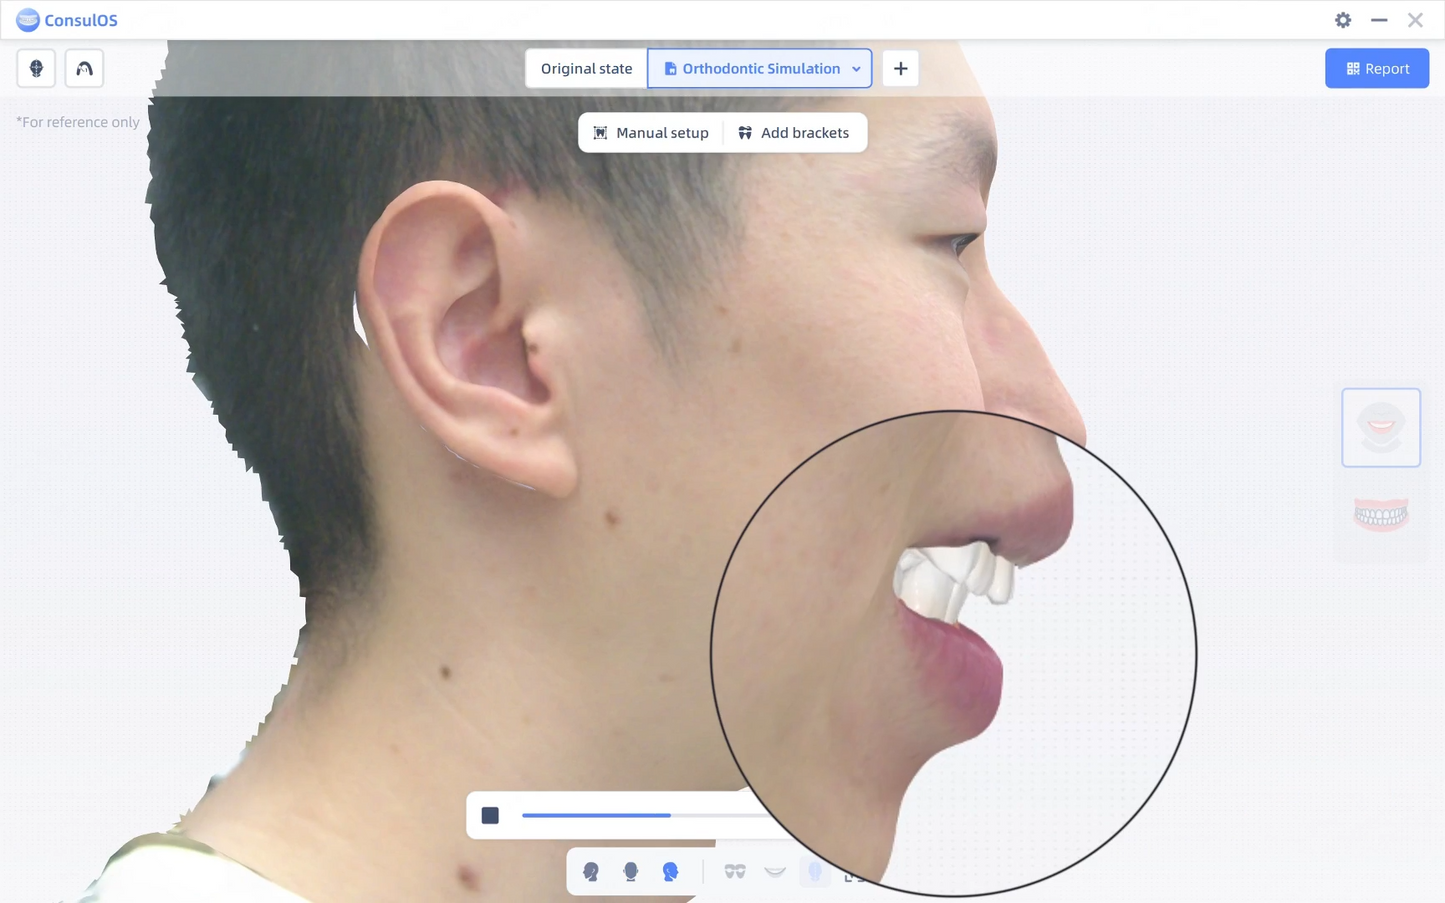Toggle the smile view icon
Viewport: 1445px width, 903px height.
click(775, 872)
